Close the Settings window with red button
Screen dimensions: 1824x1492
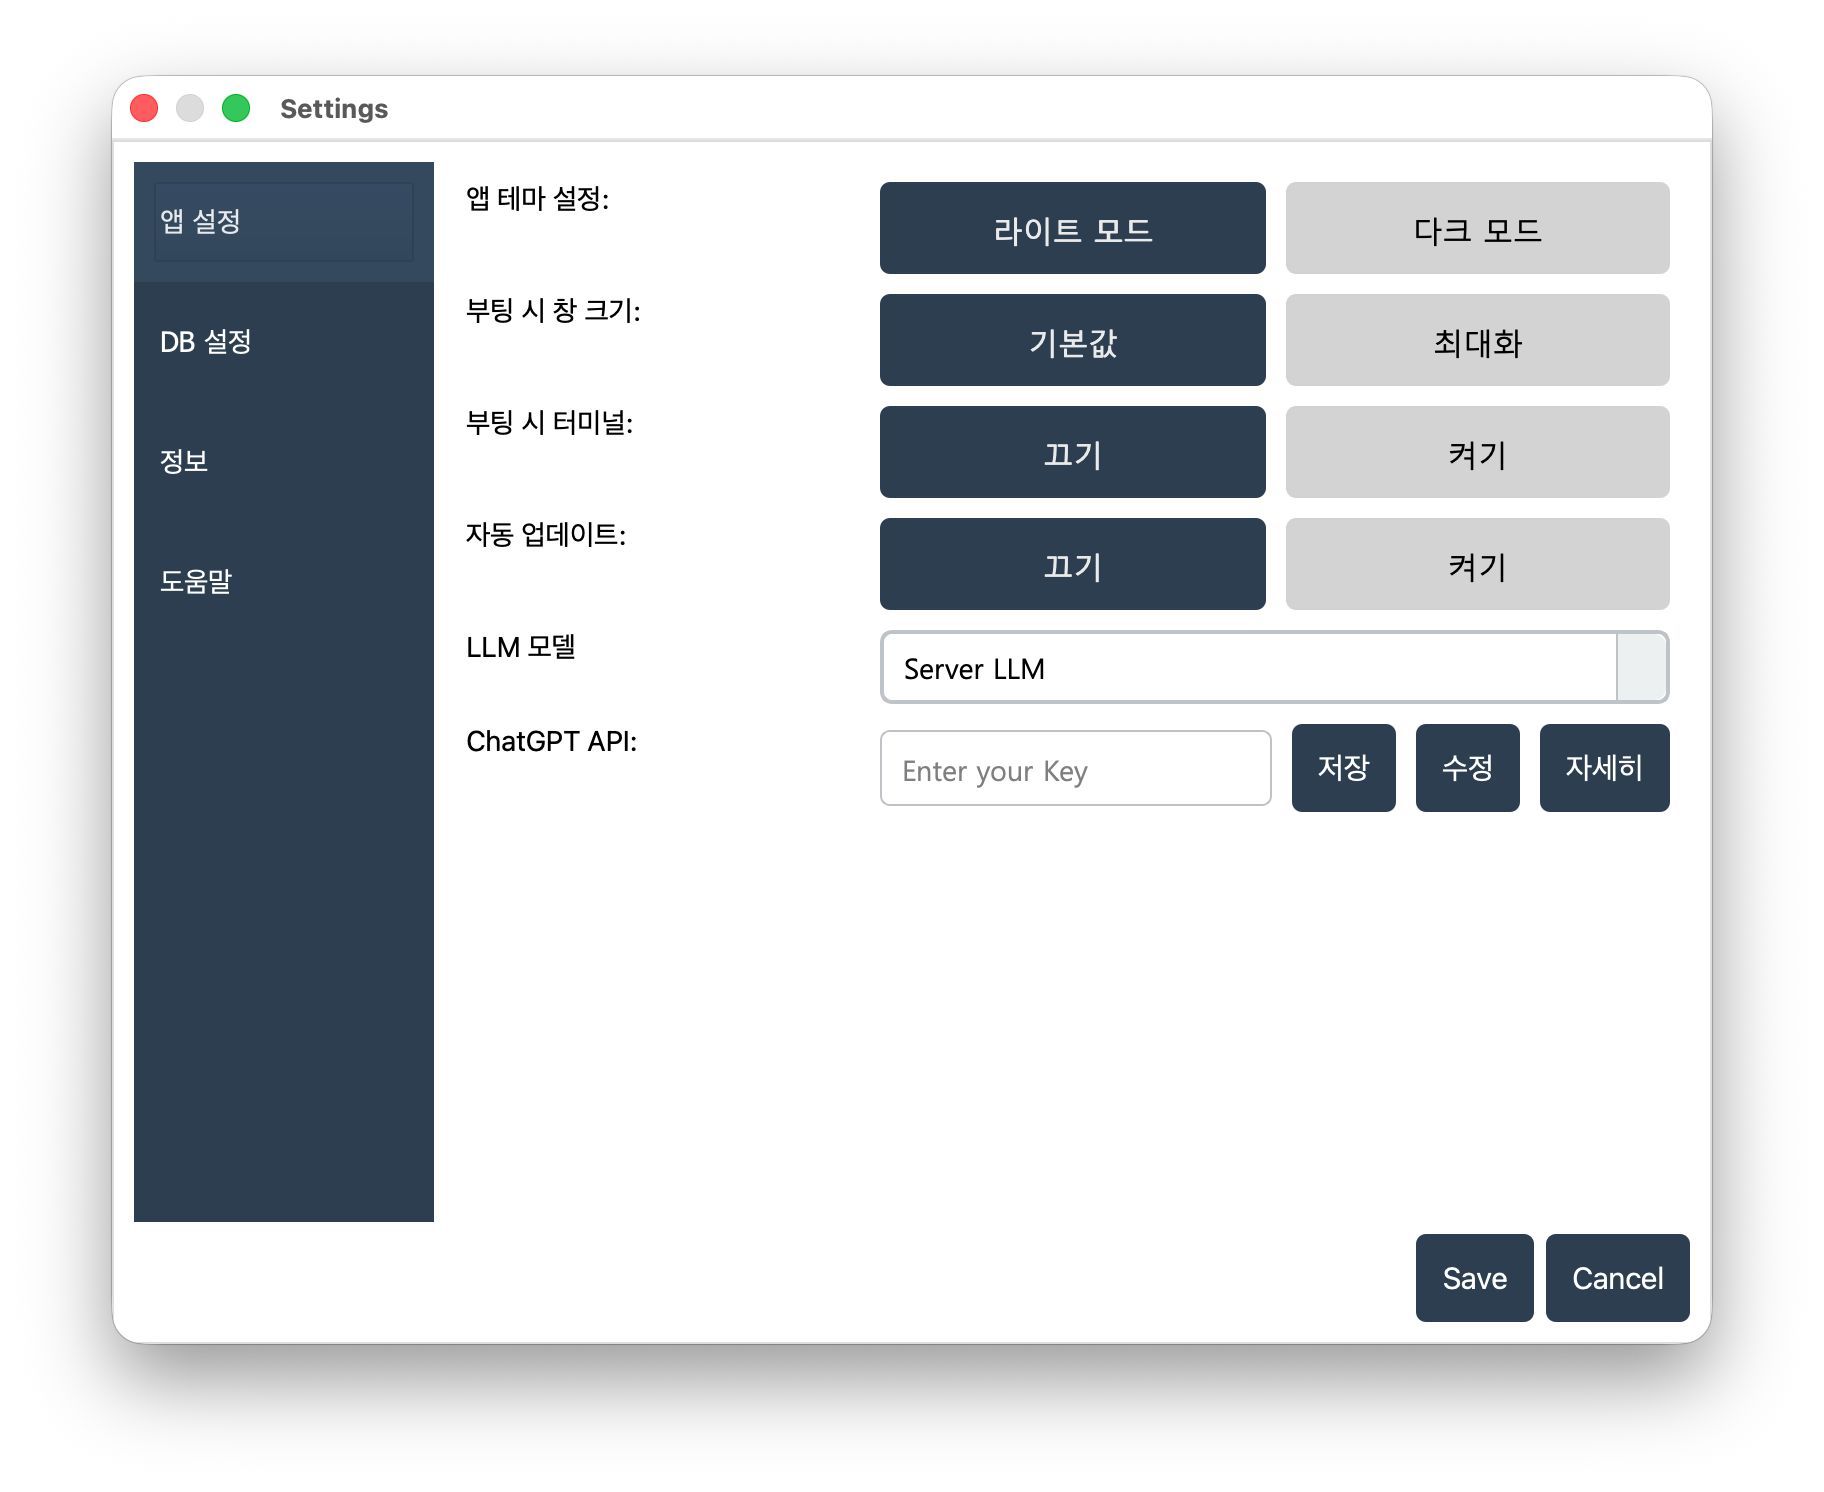tap(144, 108)
